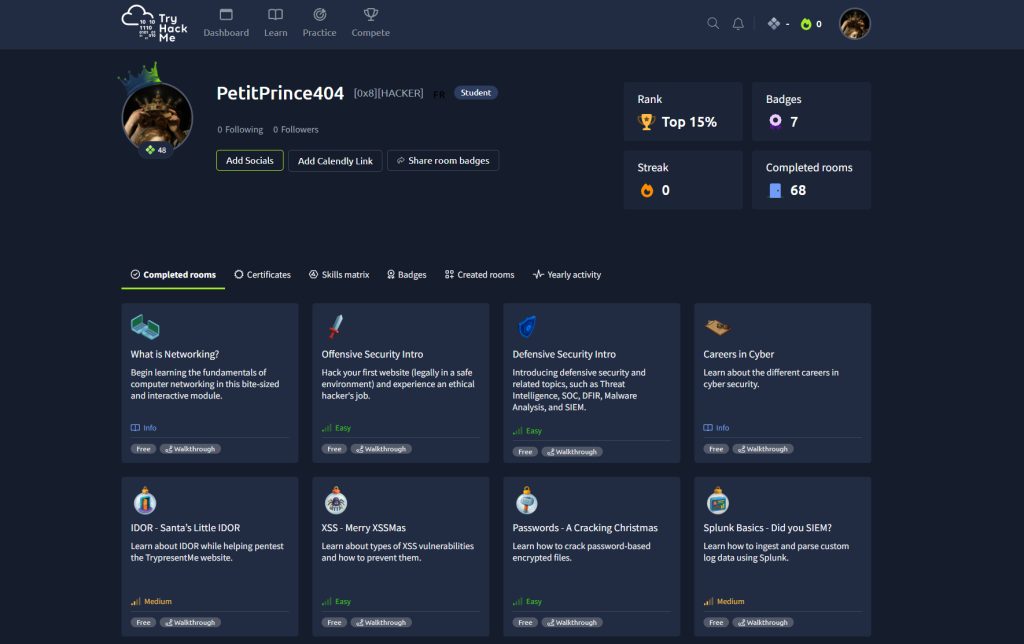Click the level 48 badge under avatar
This screenshot has width=1024, height=644.
(157, 150)
